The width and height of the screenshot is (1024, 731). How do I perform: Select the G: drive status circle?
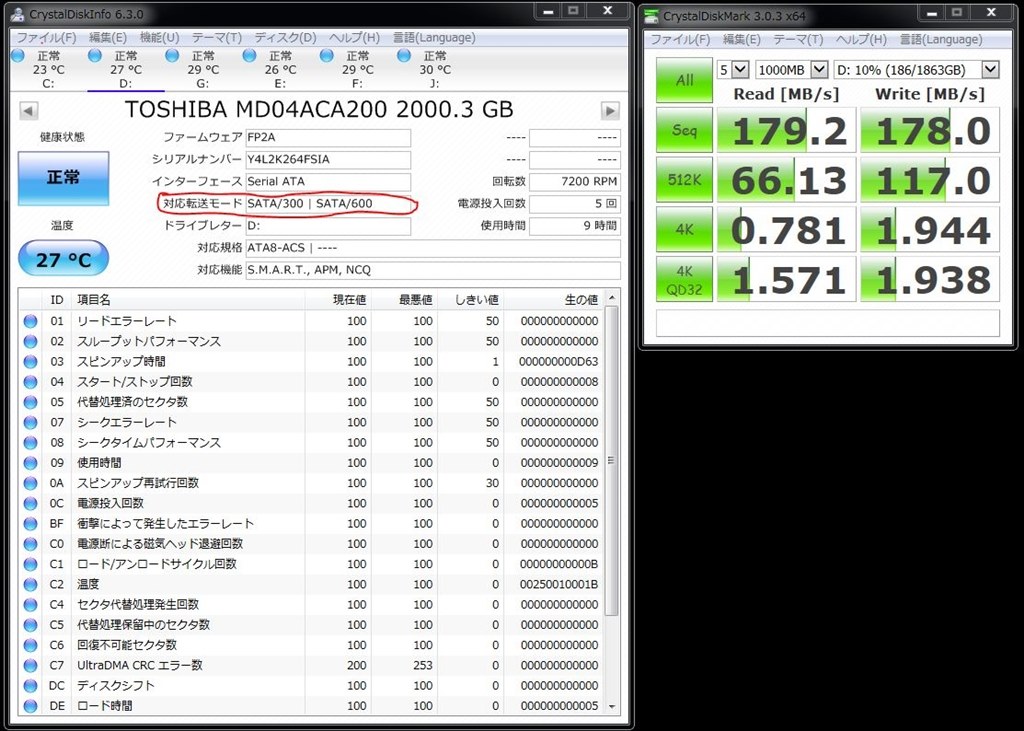[172, 56]
